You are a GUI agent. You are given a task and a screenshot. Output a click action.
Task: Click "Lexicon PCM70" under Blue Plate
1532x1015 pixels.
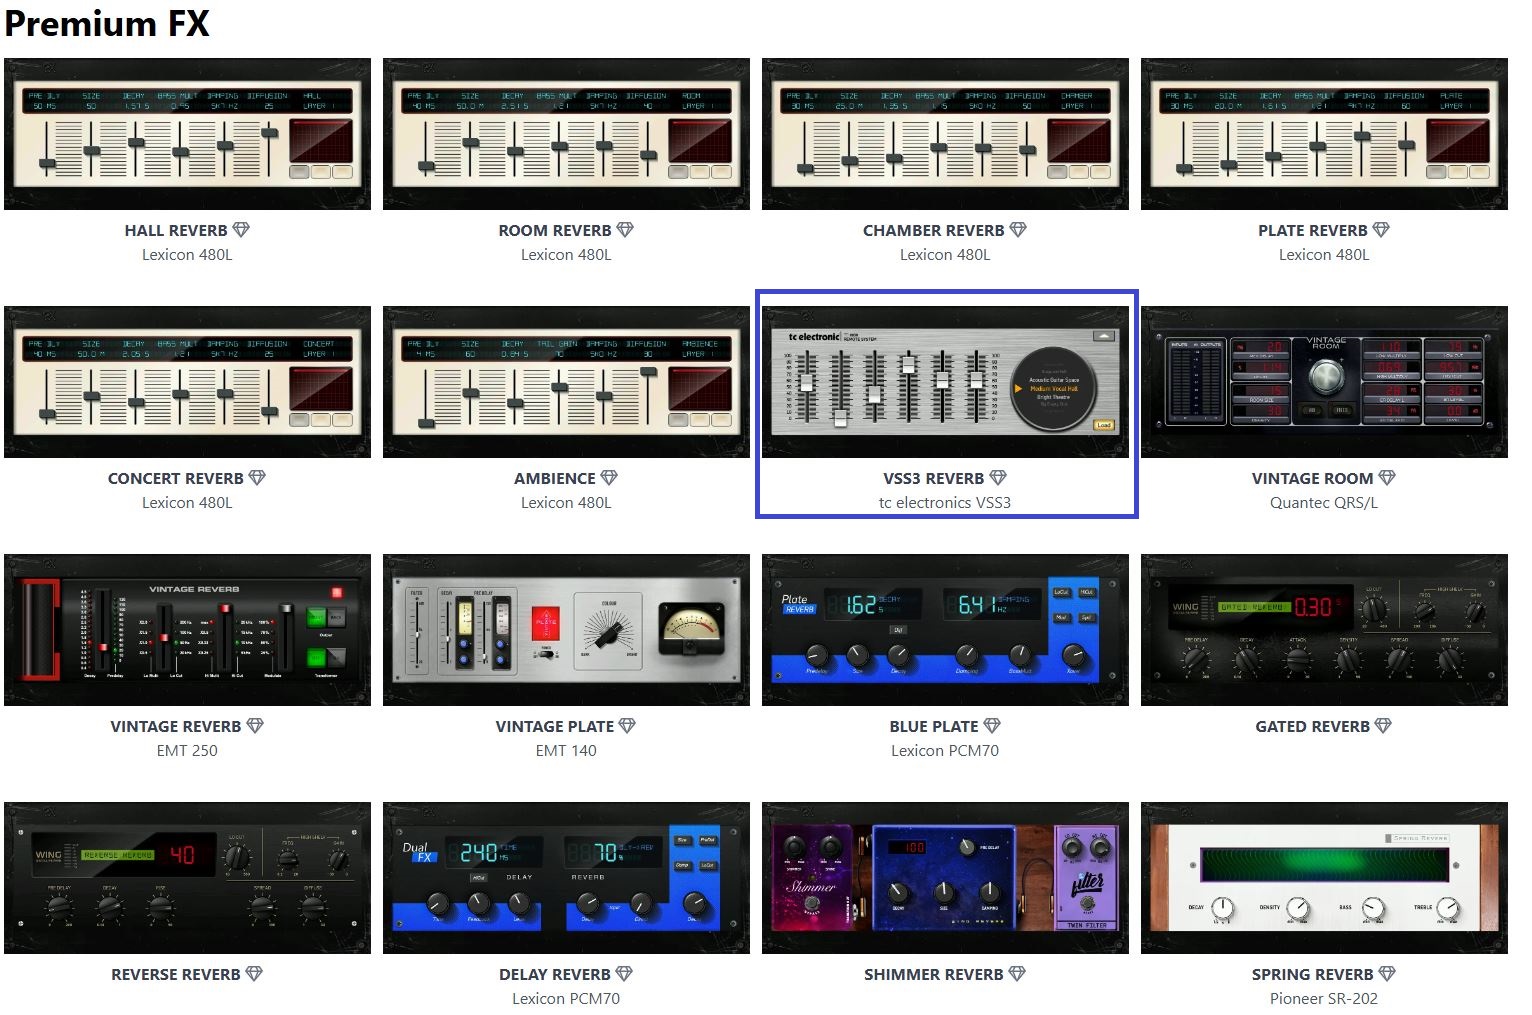945,751
